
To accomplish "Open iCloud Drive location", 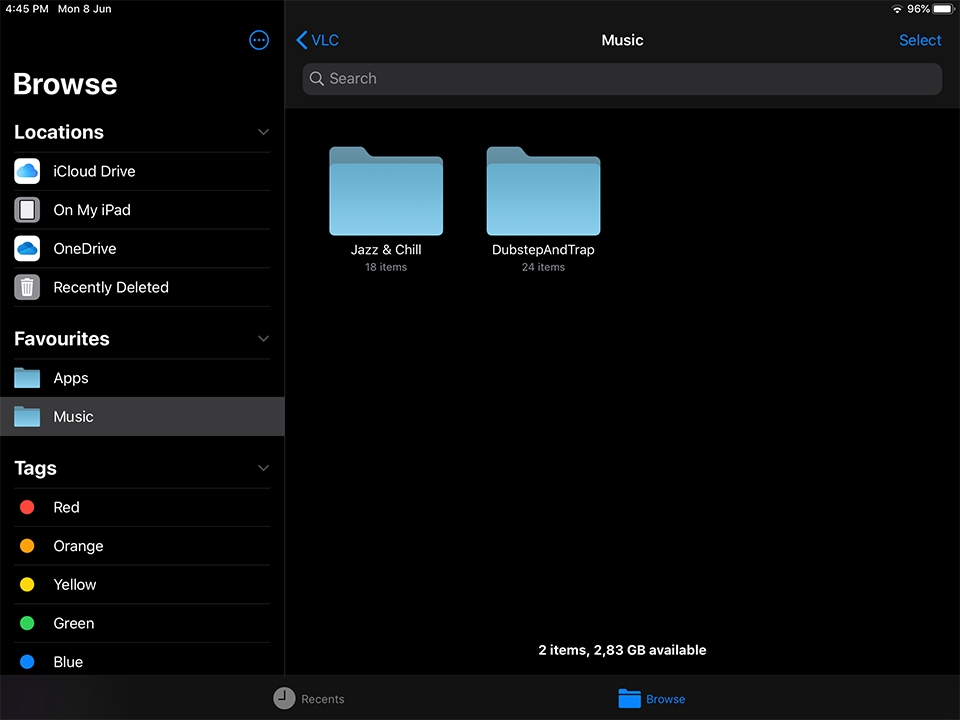I will [142, 171].
